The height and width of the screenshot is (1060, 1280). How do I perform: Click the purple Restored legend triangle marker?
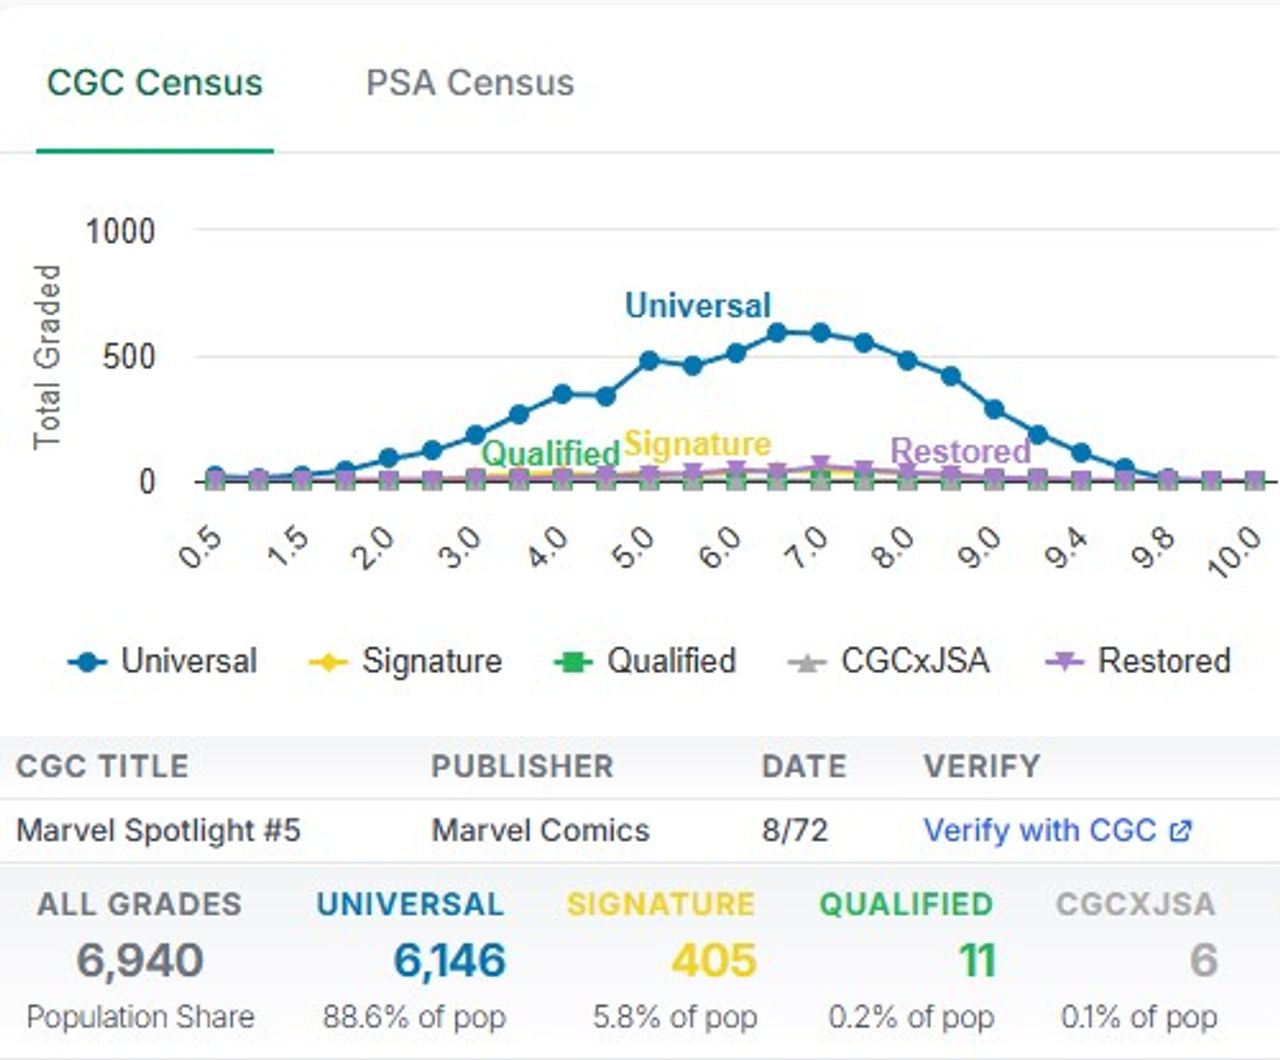(1064, 662)
